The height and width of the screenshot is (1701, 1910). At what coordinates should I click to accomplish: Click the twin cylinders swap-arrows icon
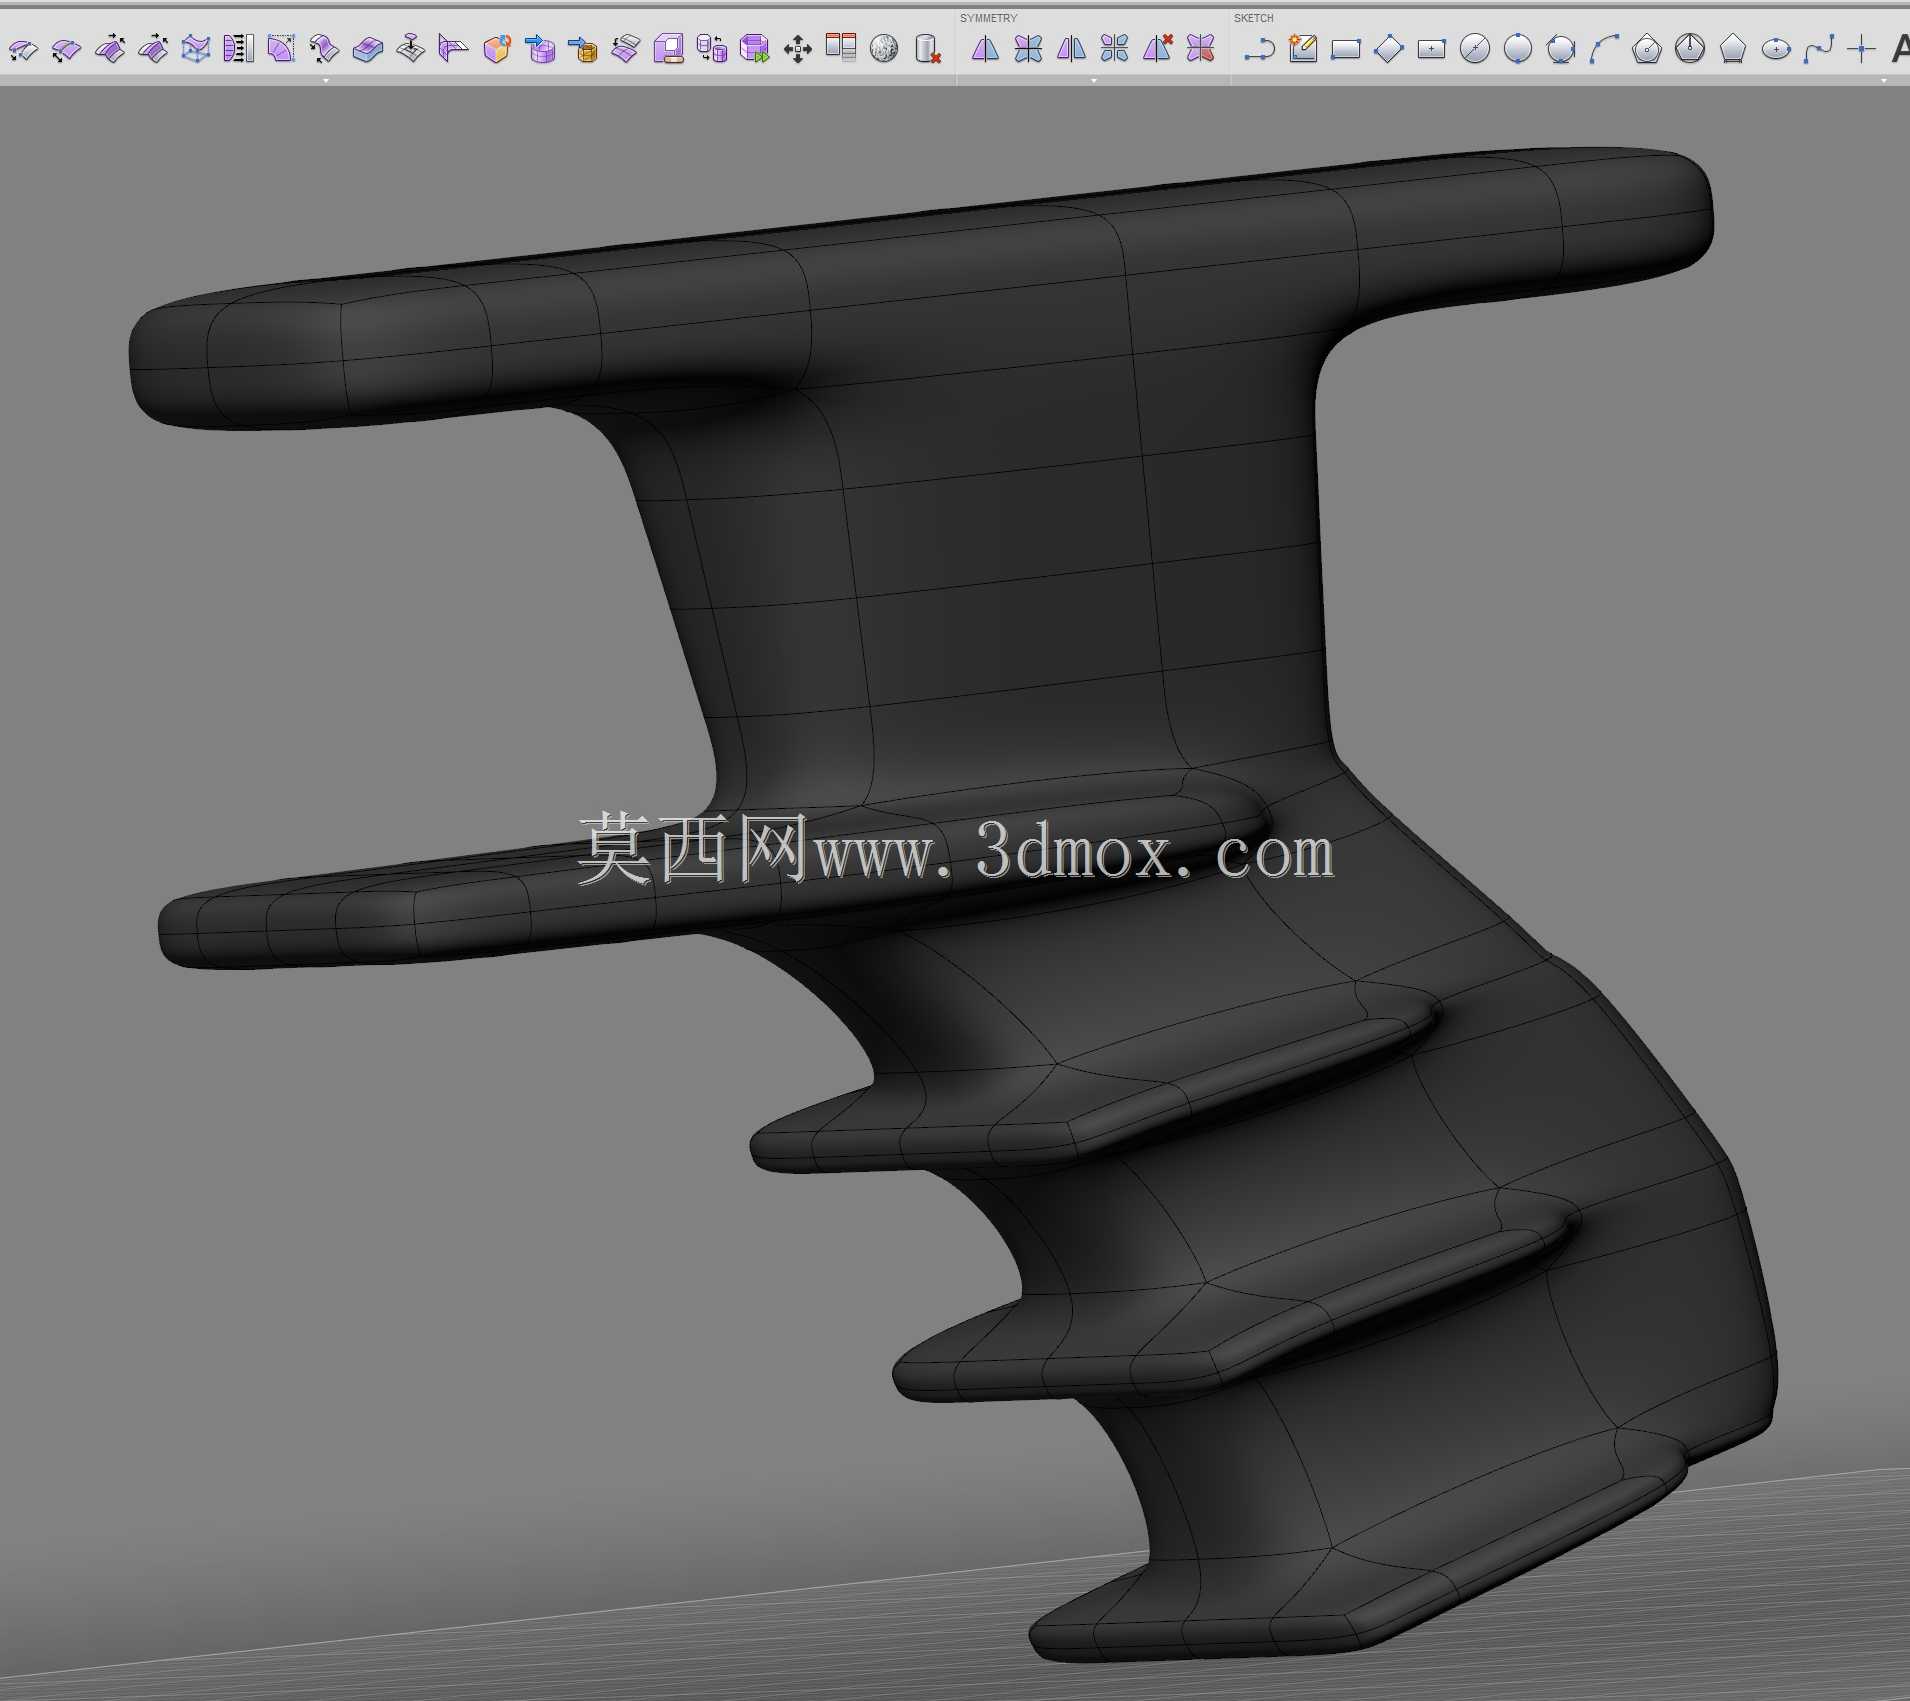711,48
